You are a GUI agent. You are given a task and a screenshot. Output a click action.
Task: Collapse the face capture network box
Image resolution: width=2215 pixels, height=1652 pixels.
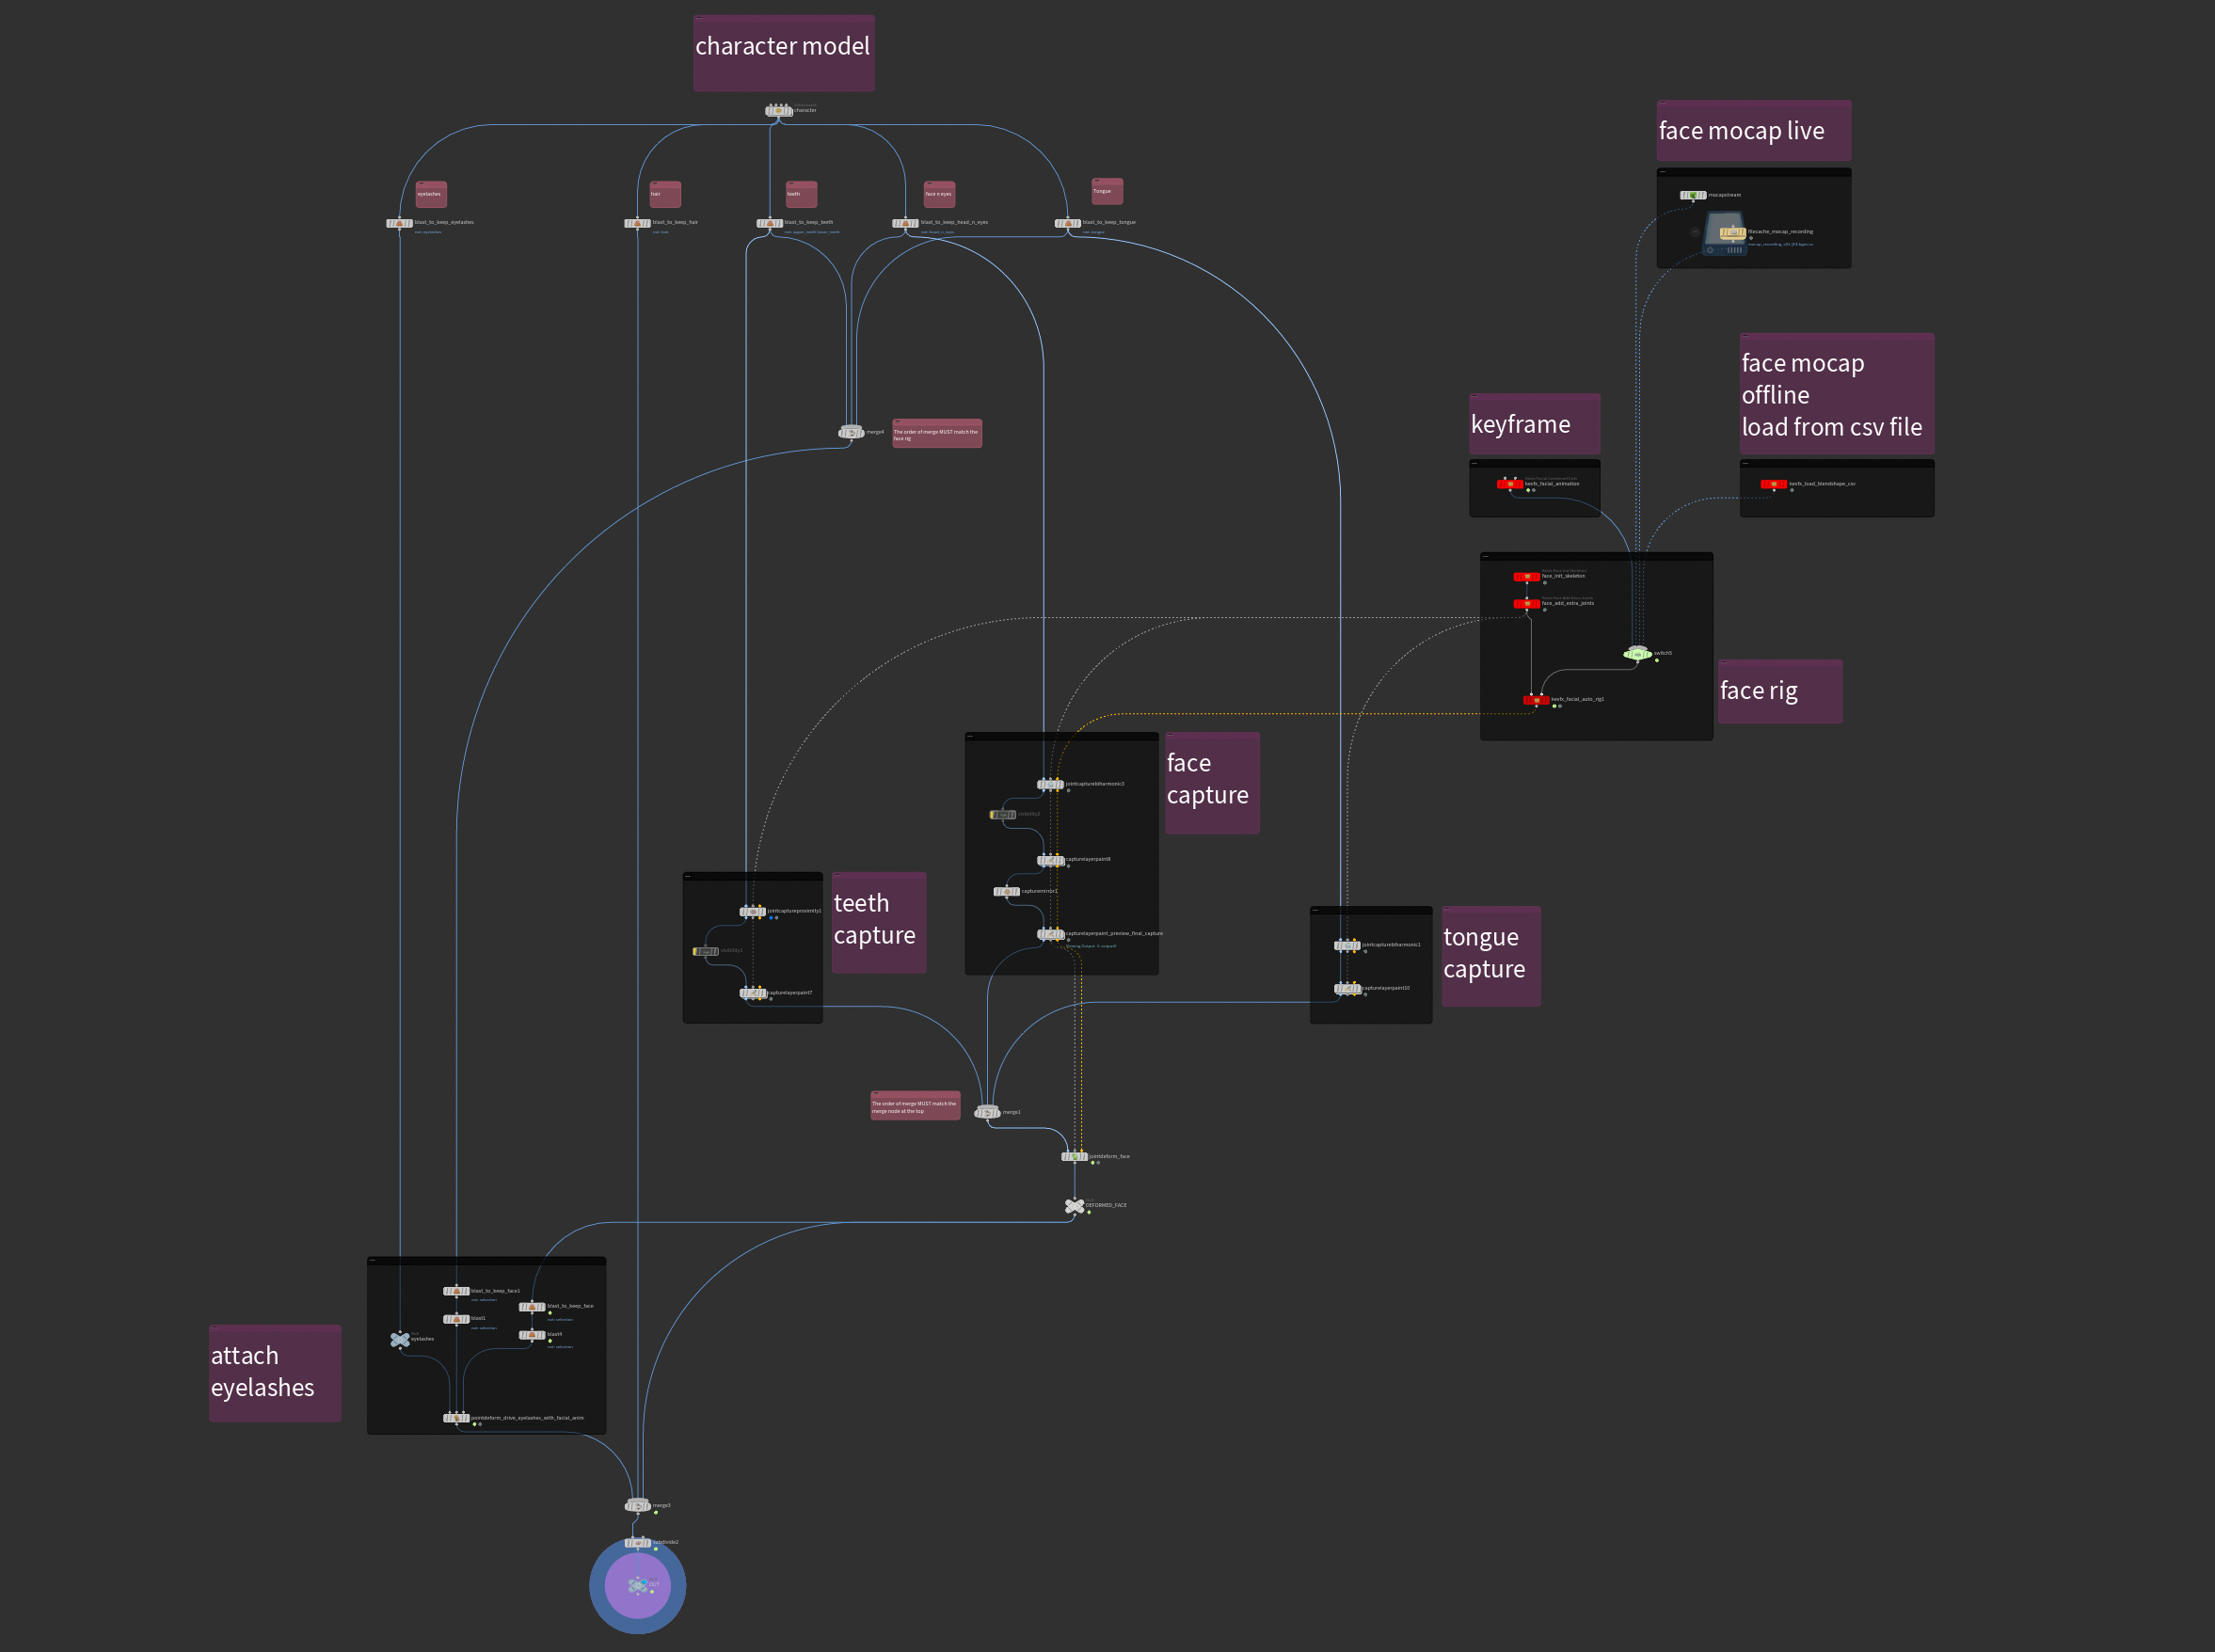pyautogui.click(x=972, y=738)
